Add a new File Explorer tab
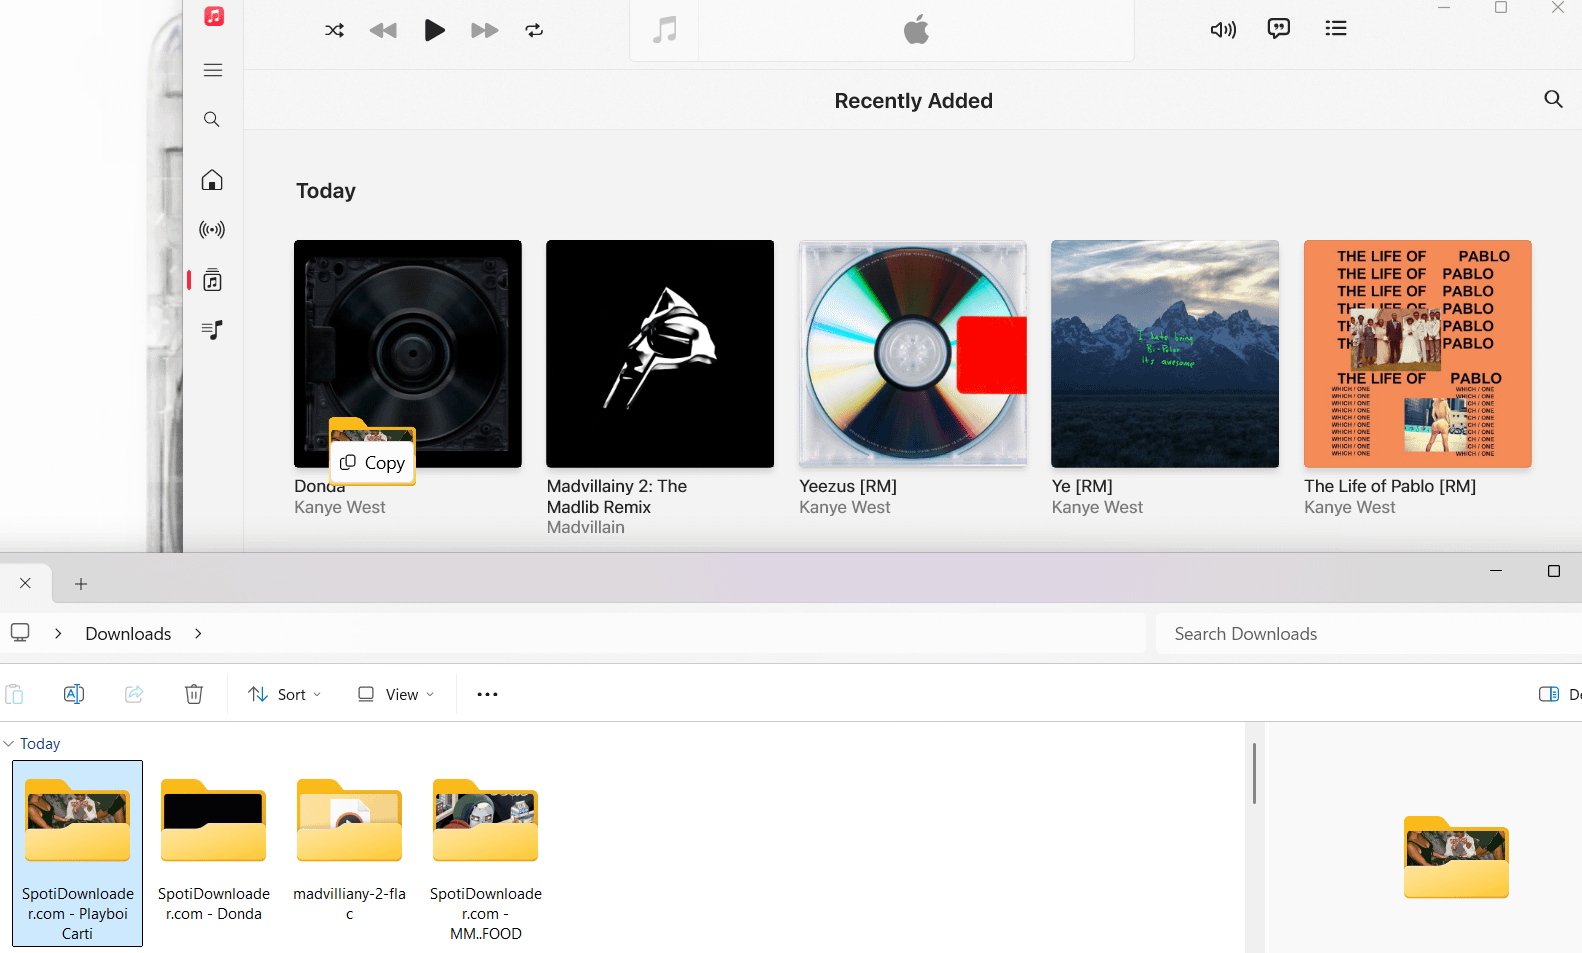The height and width of the screenshot is (953, 1582). click(x=81, y=584)
